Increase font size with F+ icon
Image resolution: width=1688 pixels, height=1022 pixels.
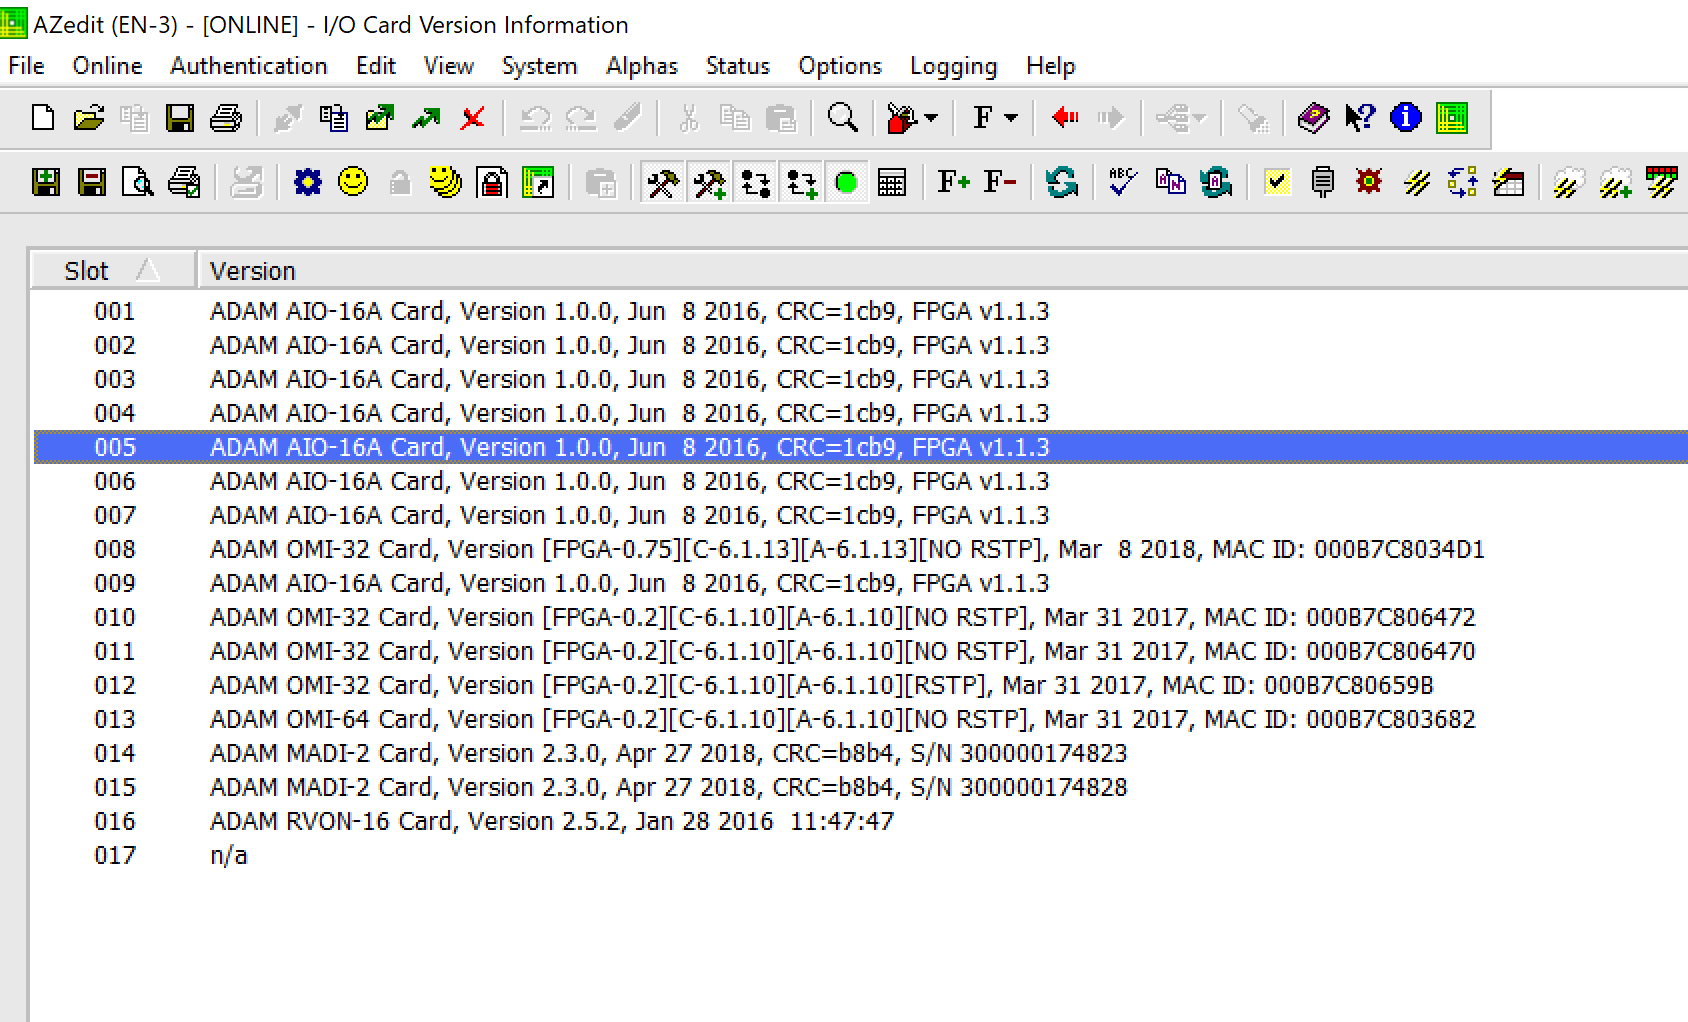click(x=953, y=182)
